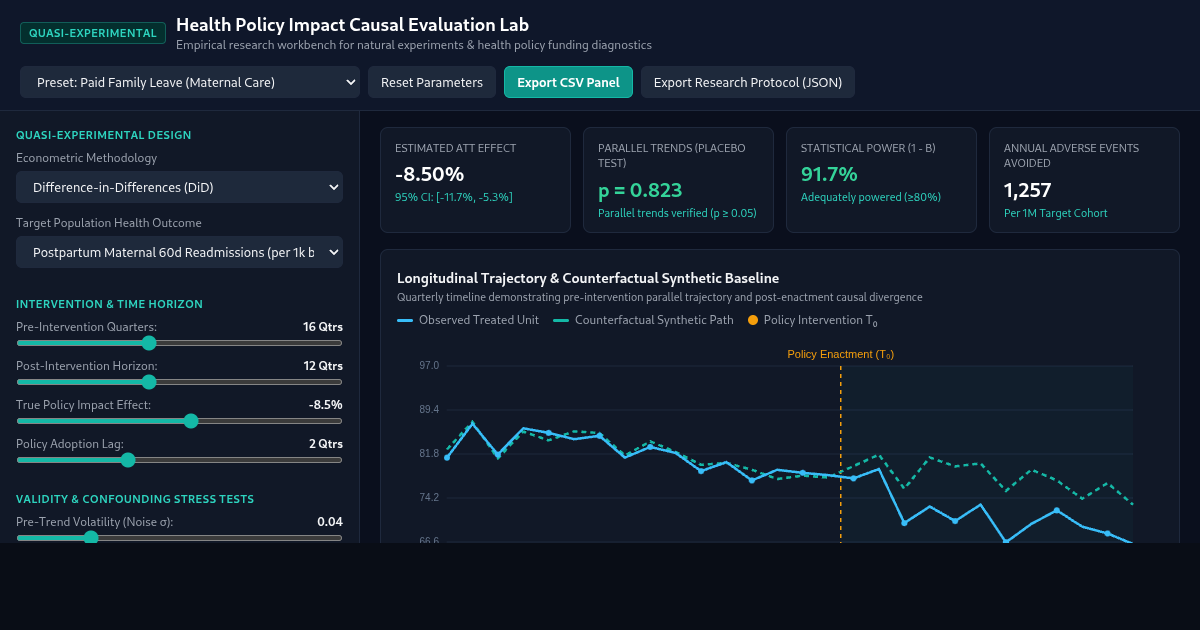
Task: Click the Parallel Trends placebo test card
Action: tap(678, 180)
